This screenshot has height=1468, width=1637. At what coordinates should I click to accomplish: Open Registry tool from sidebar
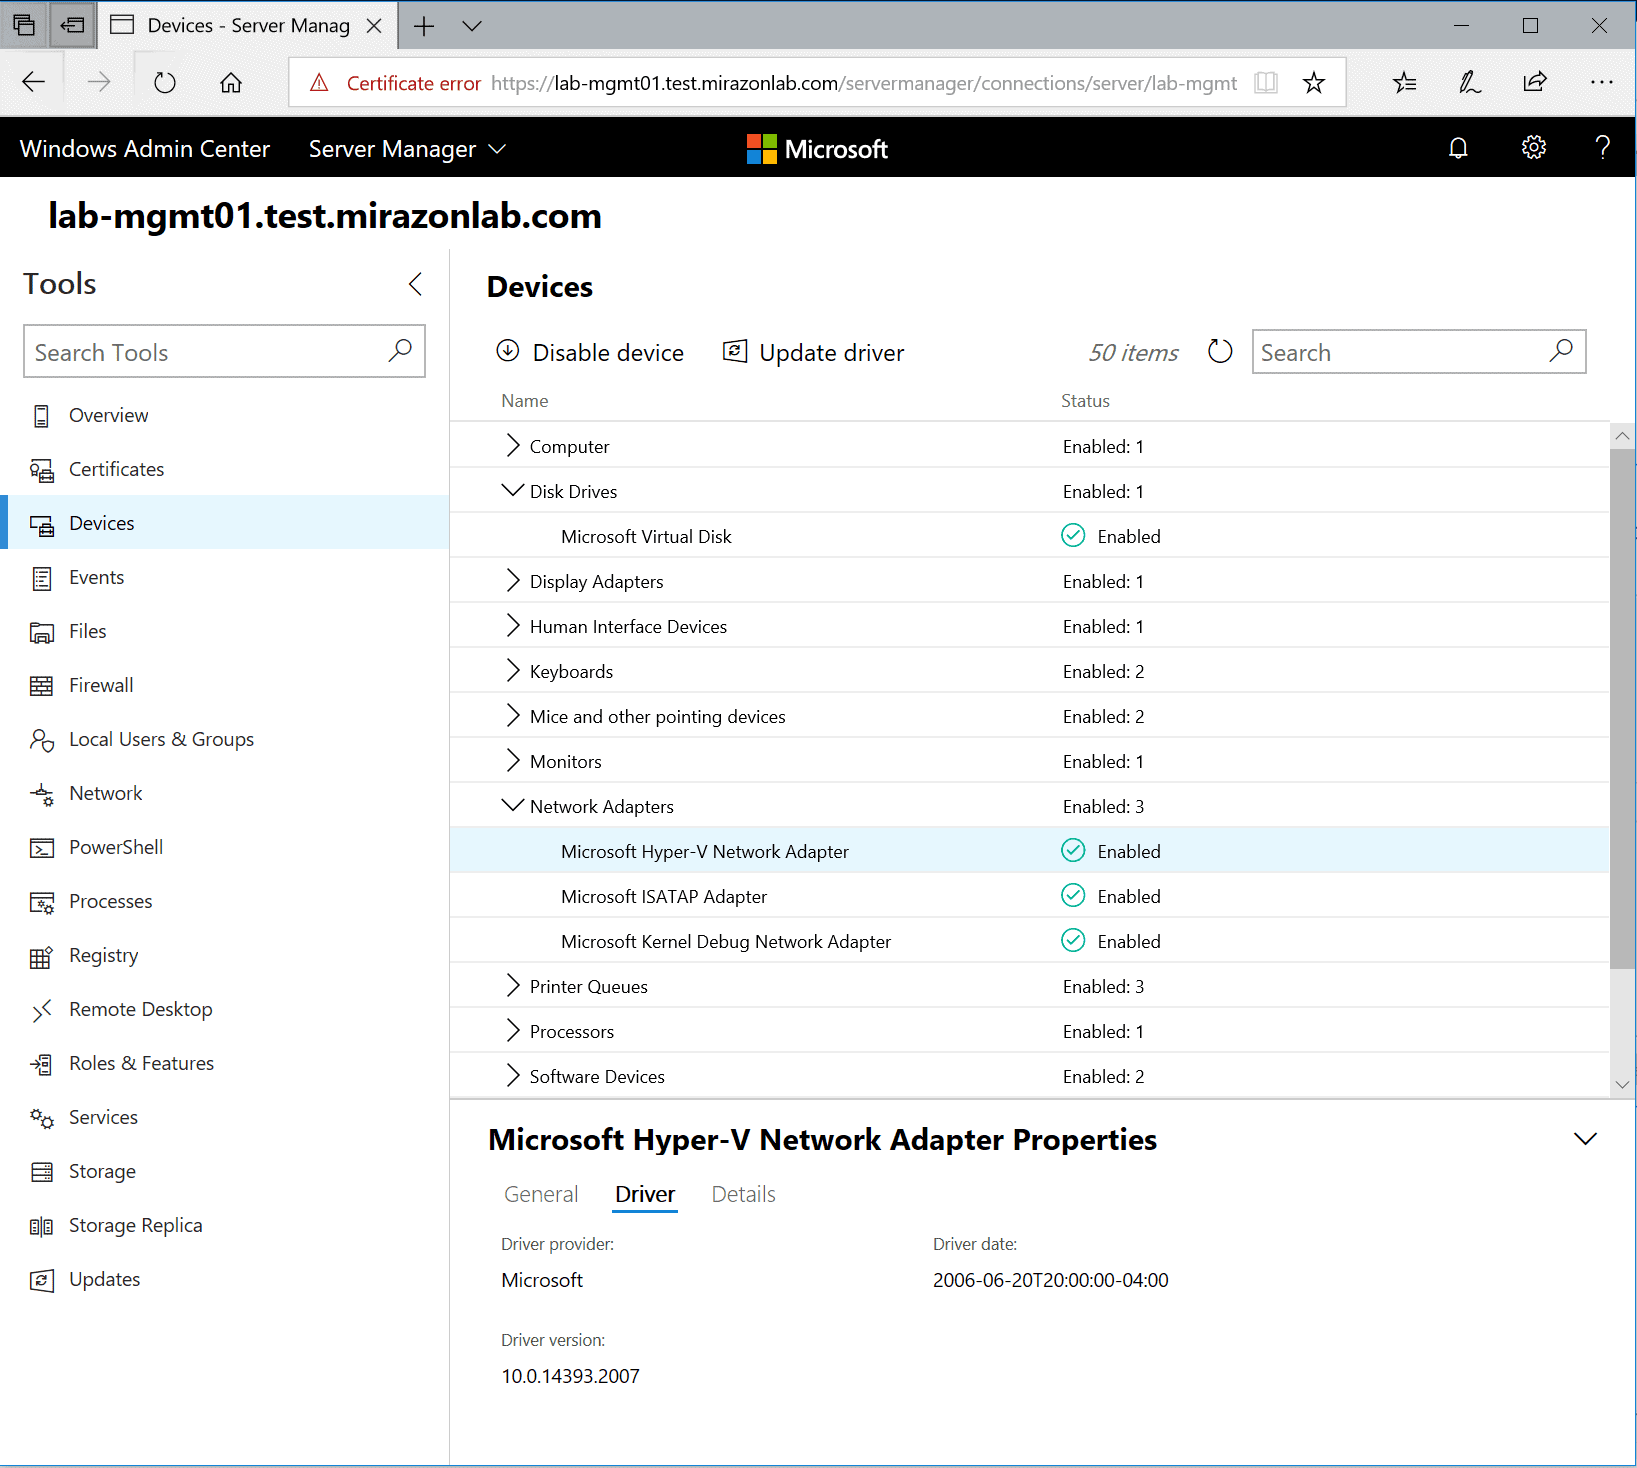(x=103, y=955)
